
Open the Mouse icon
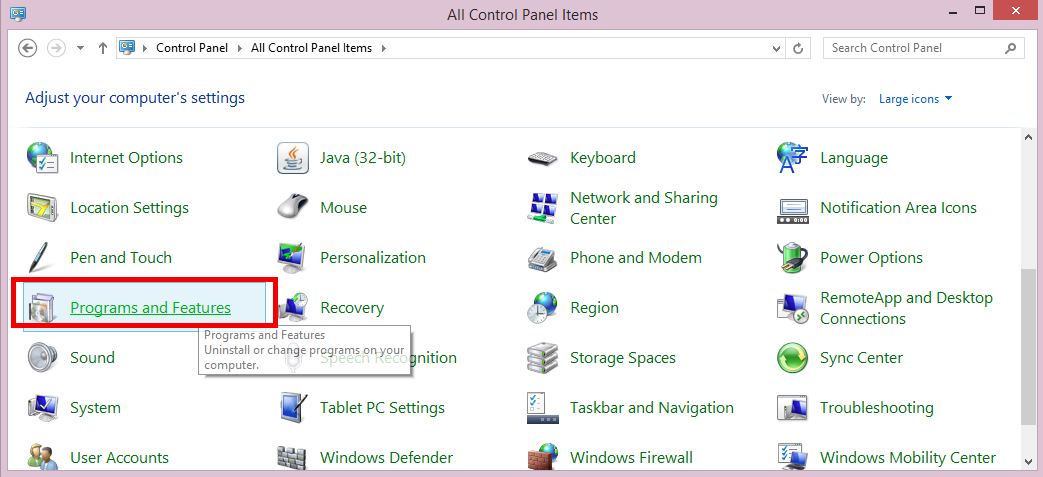click(292, 208)
